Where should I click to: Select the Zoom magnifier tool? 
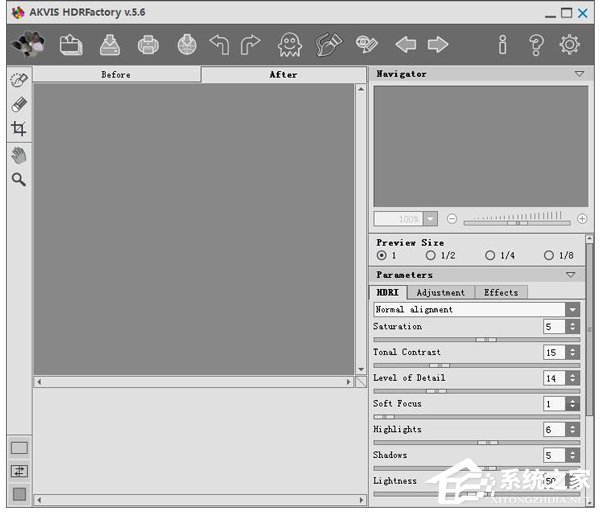click(18, 180)
